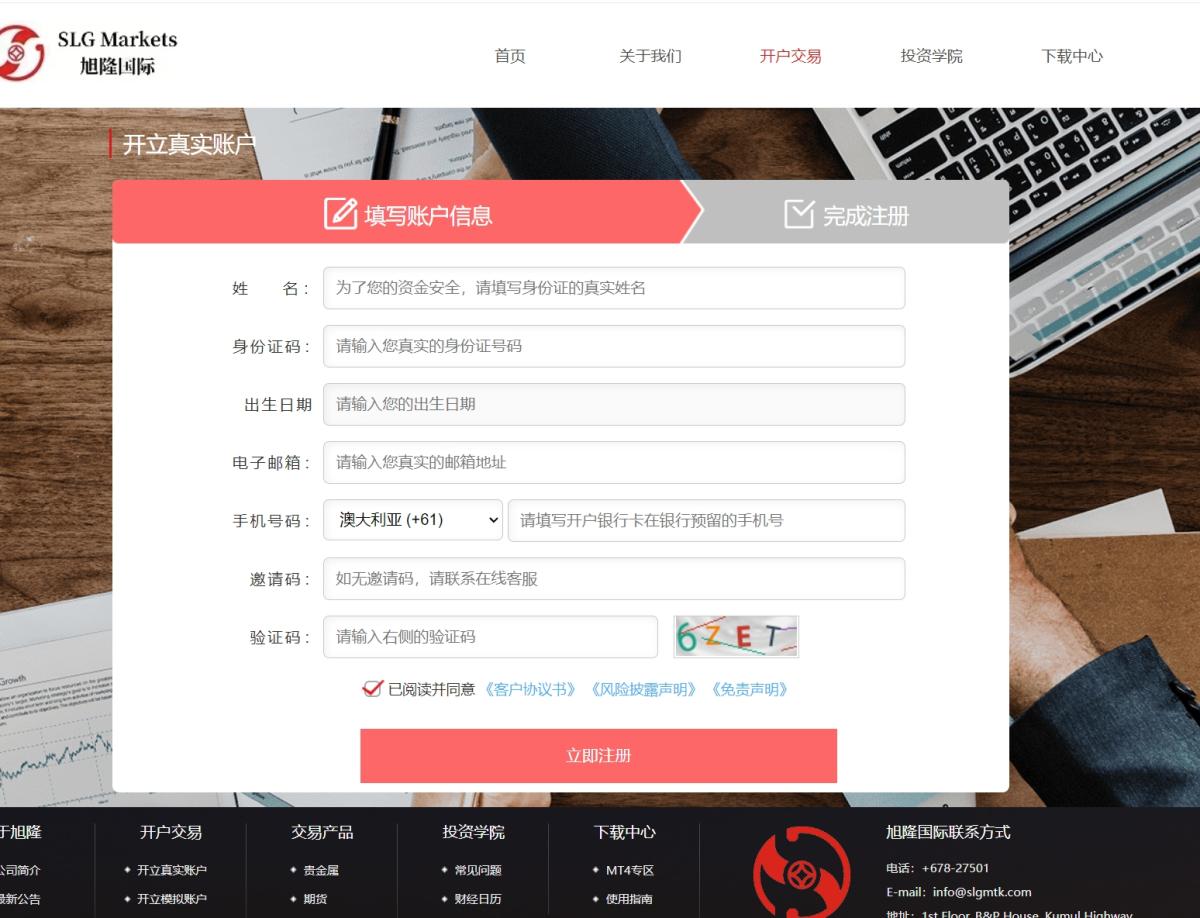Open the 开立模拟账户 footer link
The width and height of the screenshot is (1200, 918).
[x=171, y=899]
